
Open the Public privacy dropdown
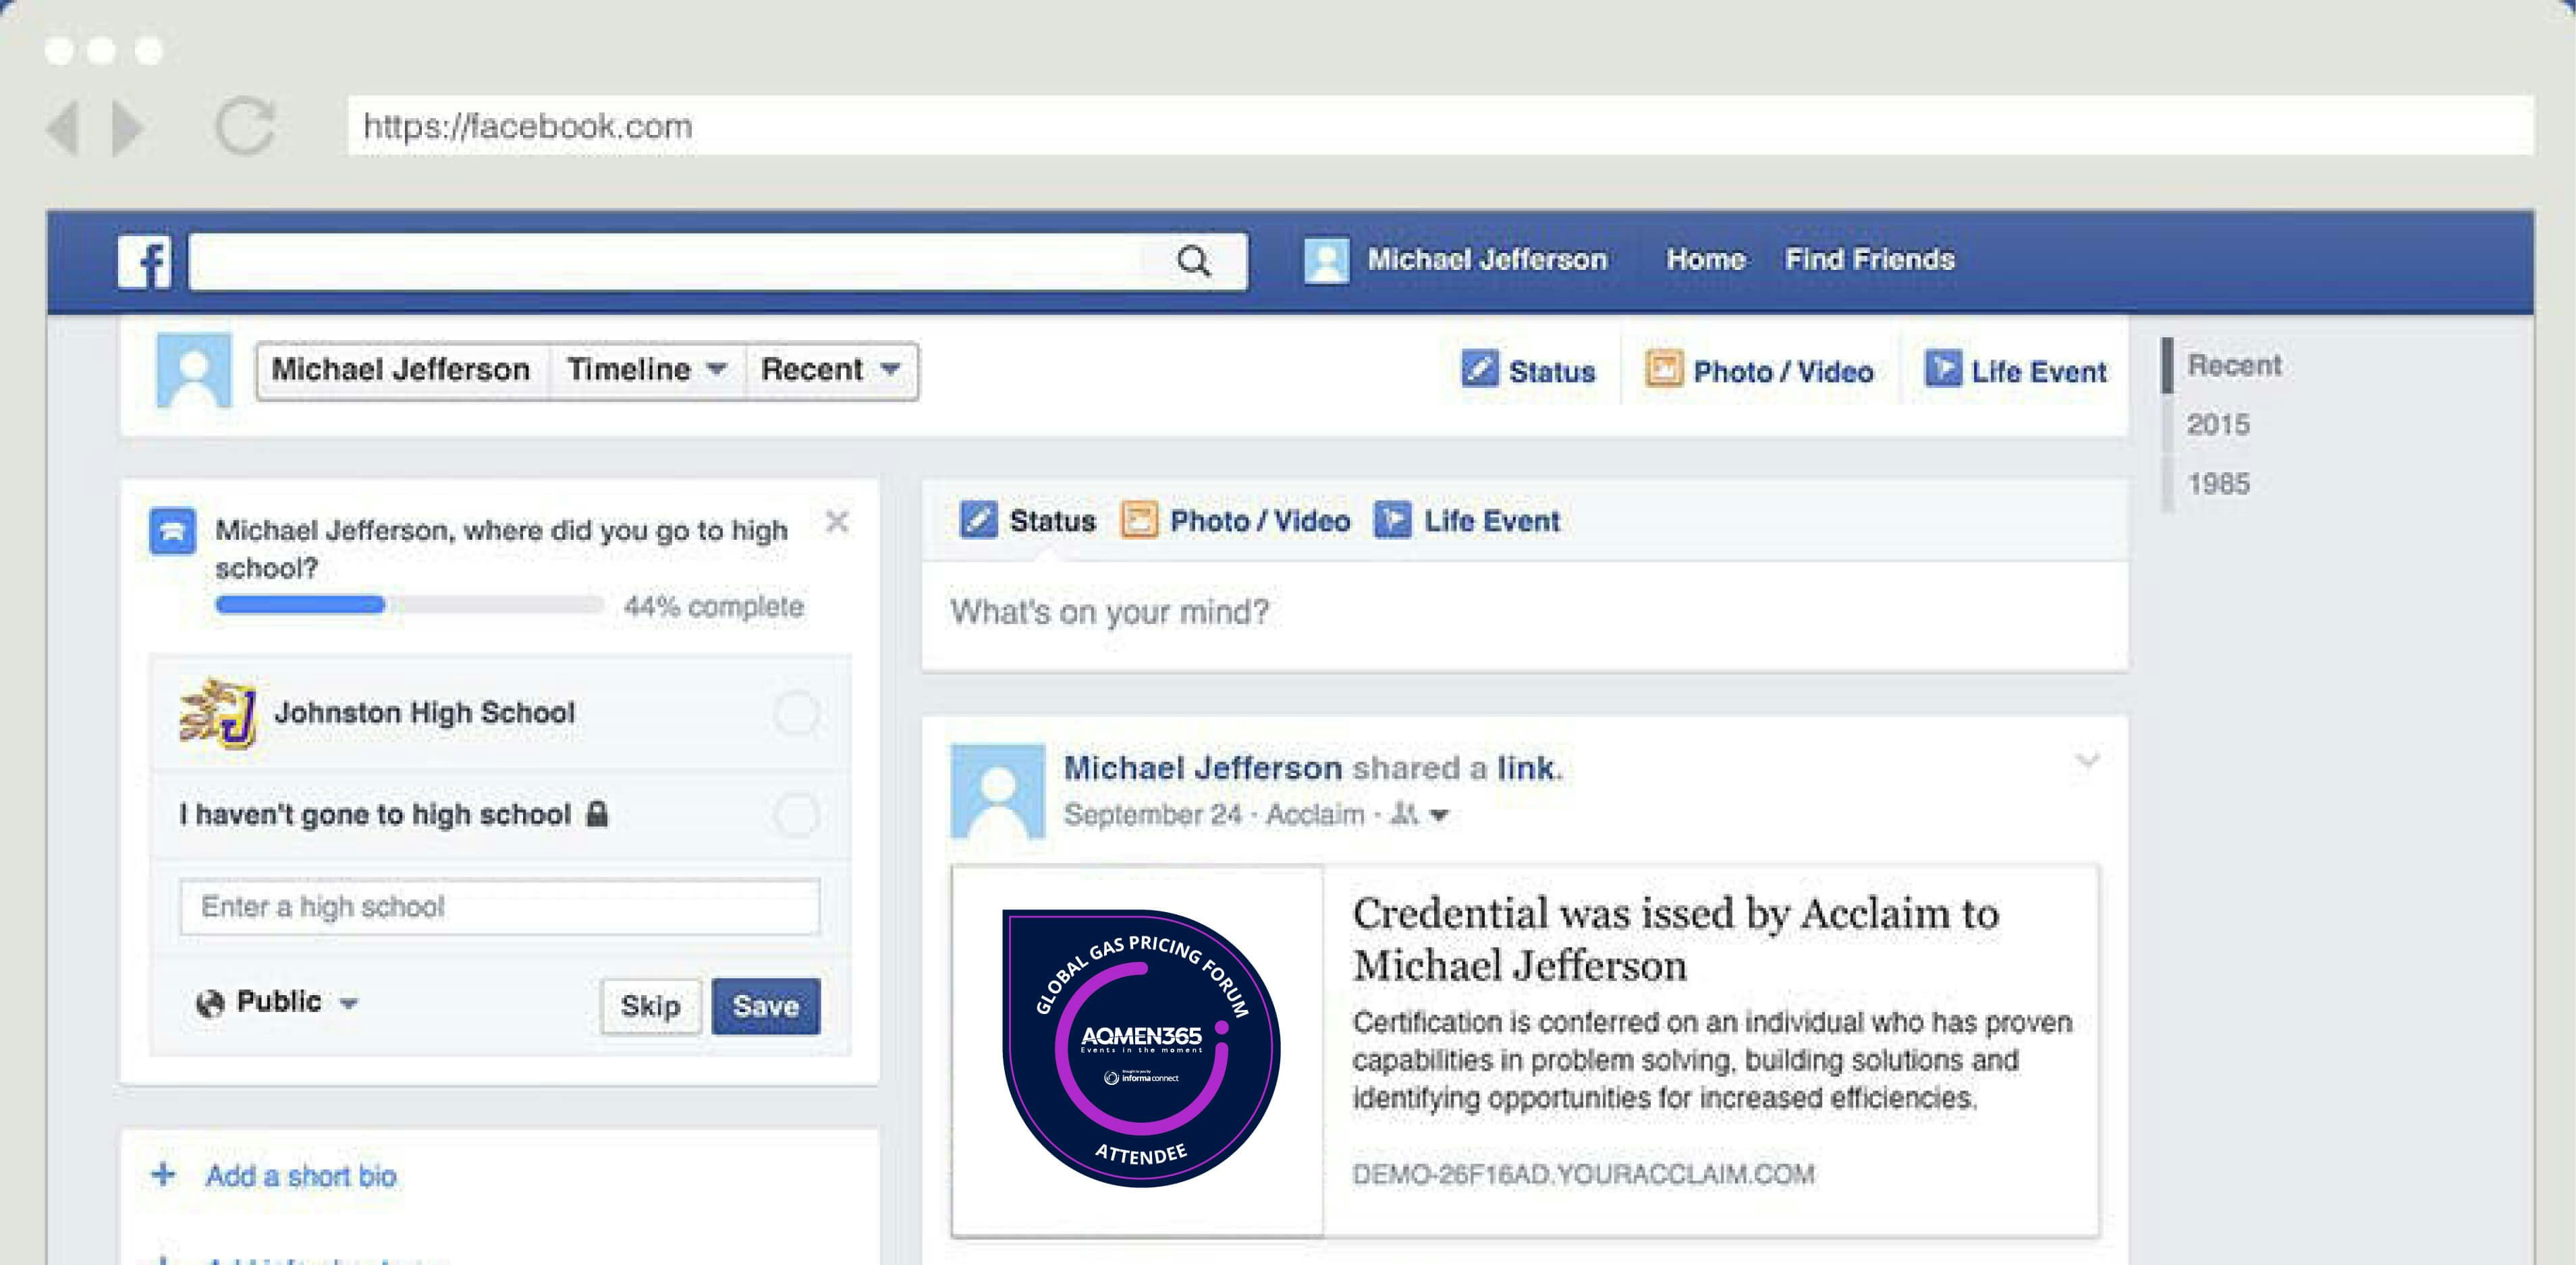(x=277, y=1002)
